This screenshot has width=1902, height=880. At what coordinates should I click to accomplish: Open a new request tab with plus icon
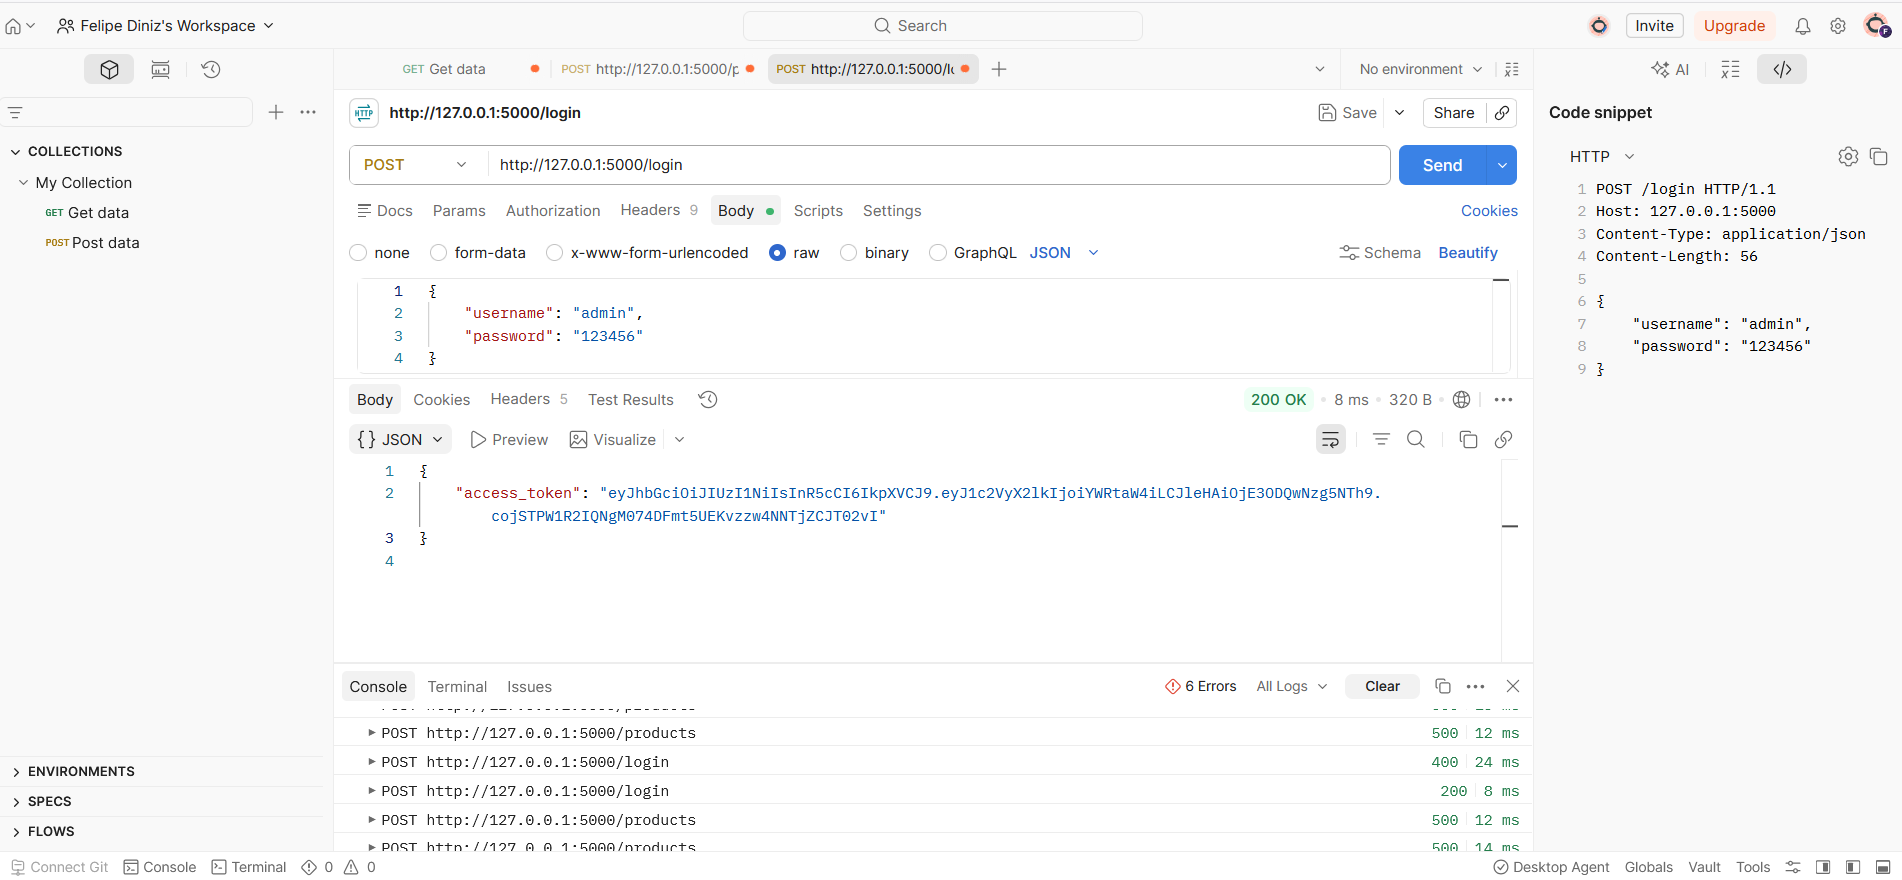(998, 69)
